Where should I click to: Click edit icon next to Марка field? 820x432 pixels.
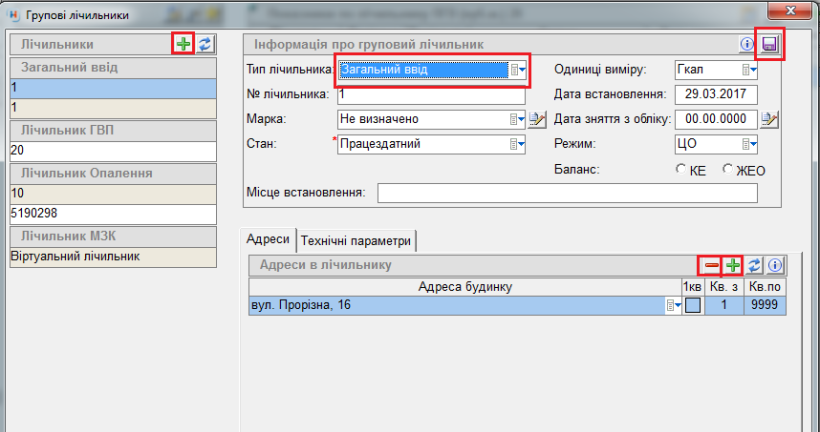[538, 120]
